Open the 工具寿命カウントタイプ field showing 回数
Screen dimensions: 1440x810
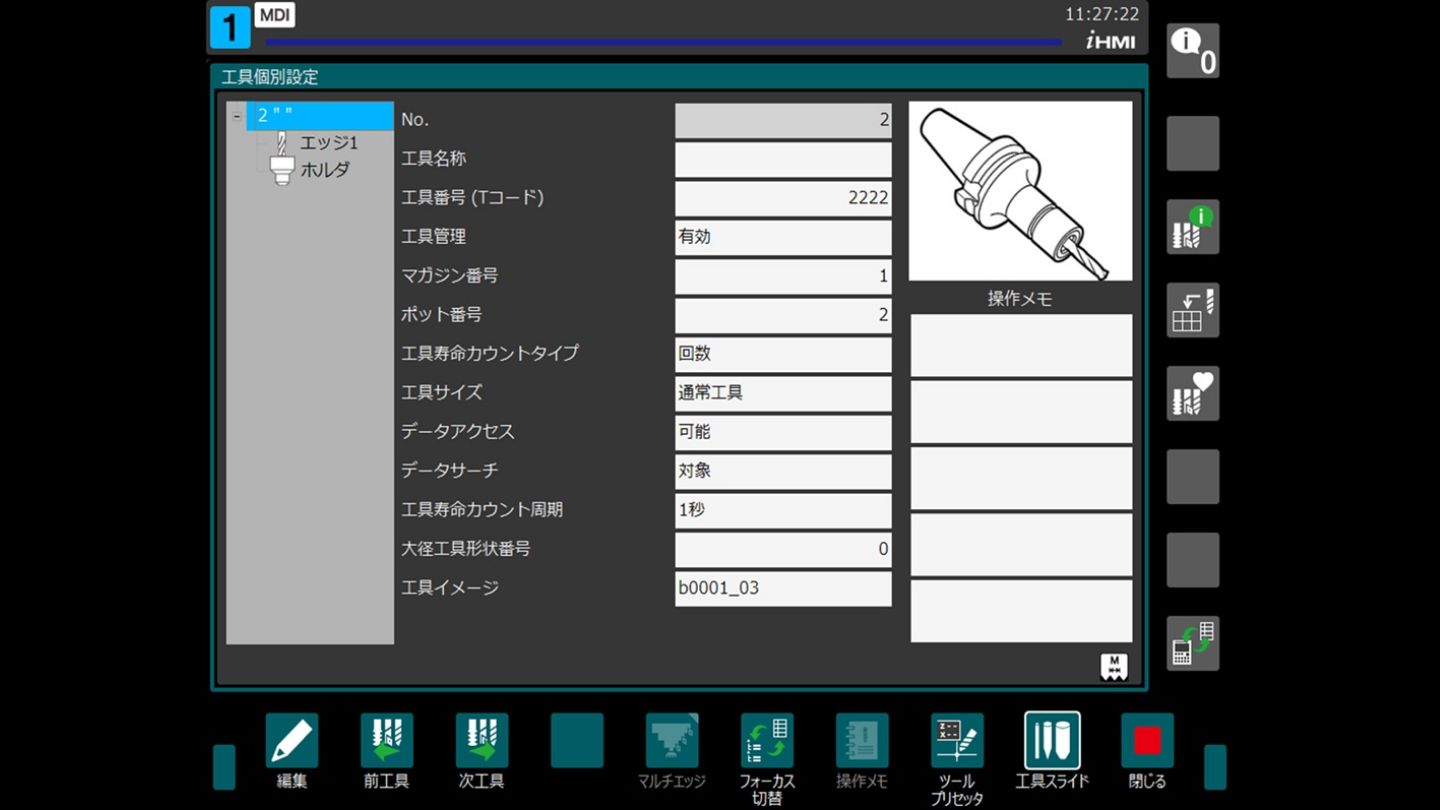[782, 354]
